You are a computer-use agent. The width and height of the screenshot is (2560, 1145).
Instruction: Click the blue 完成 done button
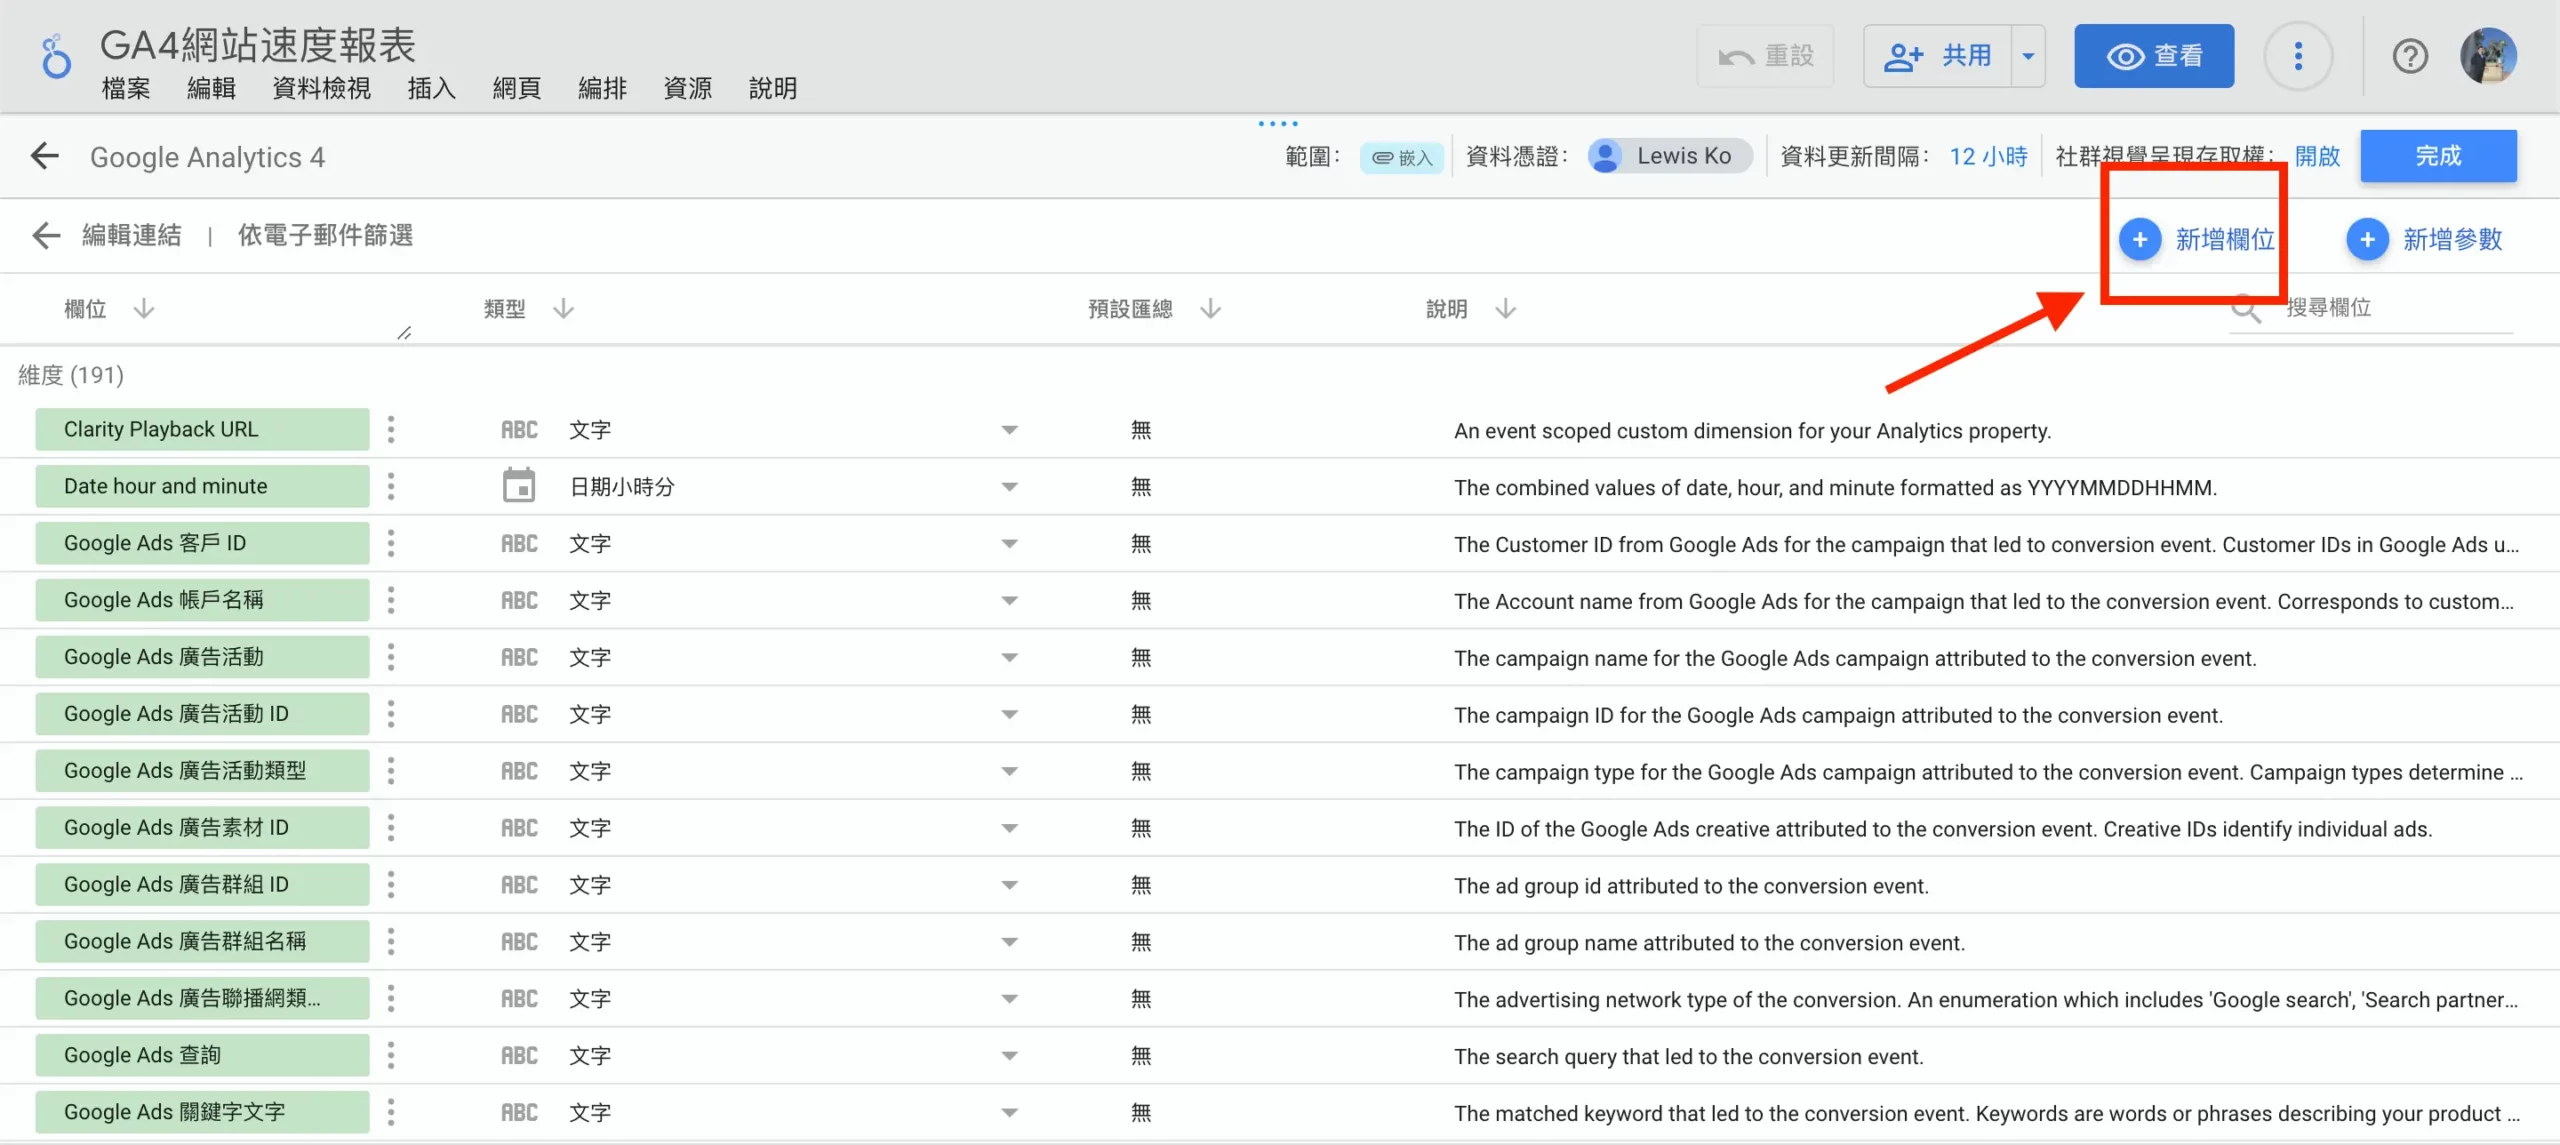pyautogui.click(x=2438, y=156)
